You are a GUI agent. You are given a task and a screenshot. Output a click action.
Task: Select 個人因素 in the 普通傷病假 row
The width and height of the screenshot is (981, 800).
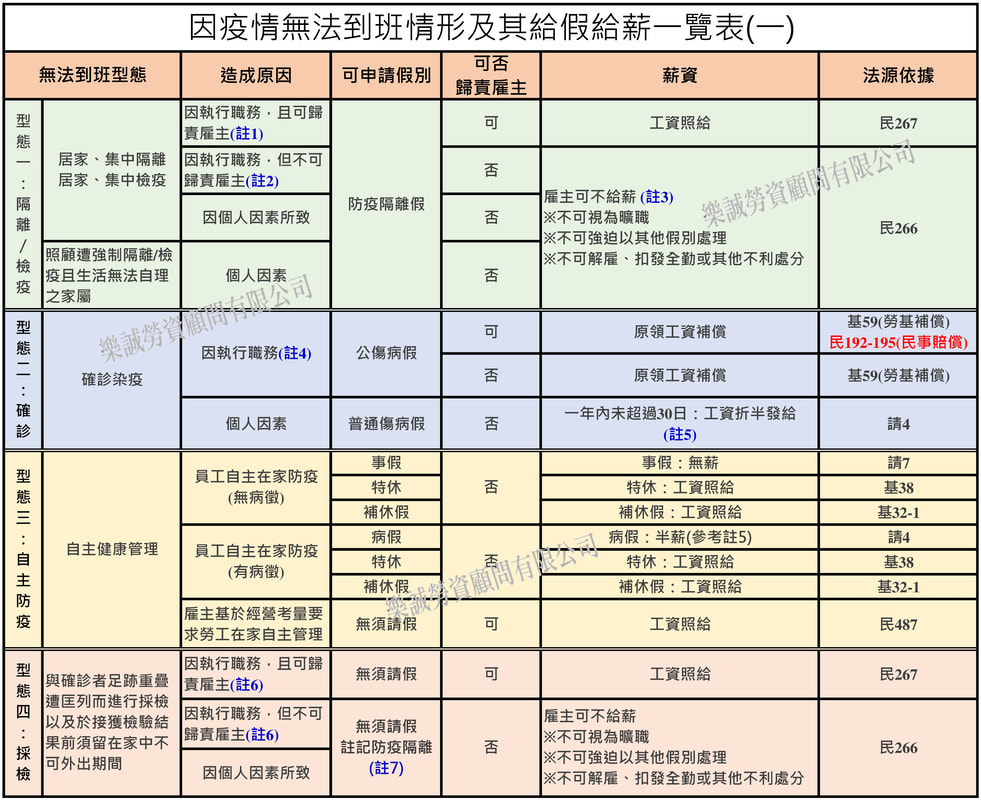tap(256, 423)
